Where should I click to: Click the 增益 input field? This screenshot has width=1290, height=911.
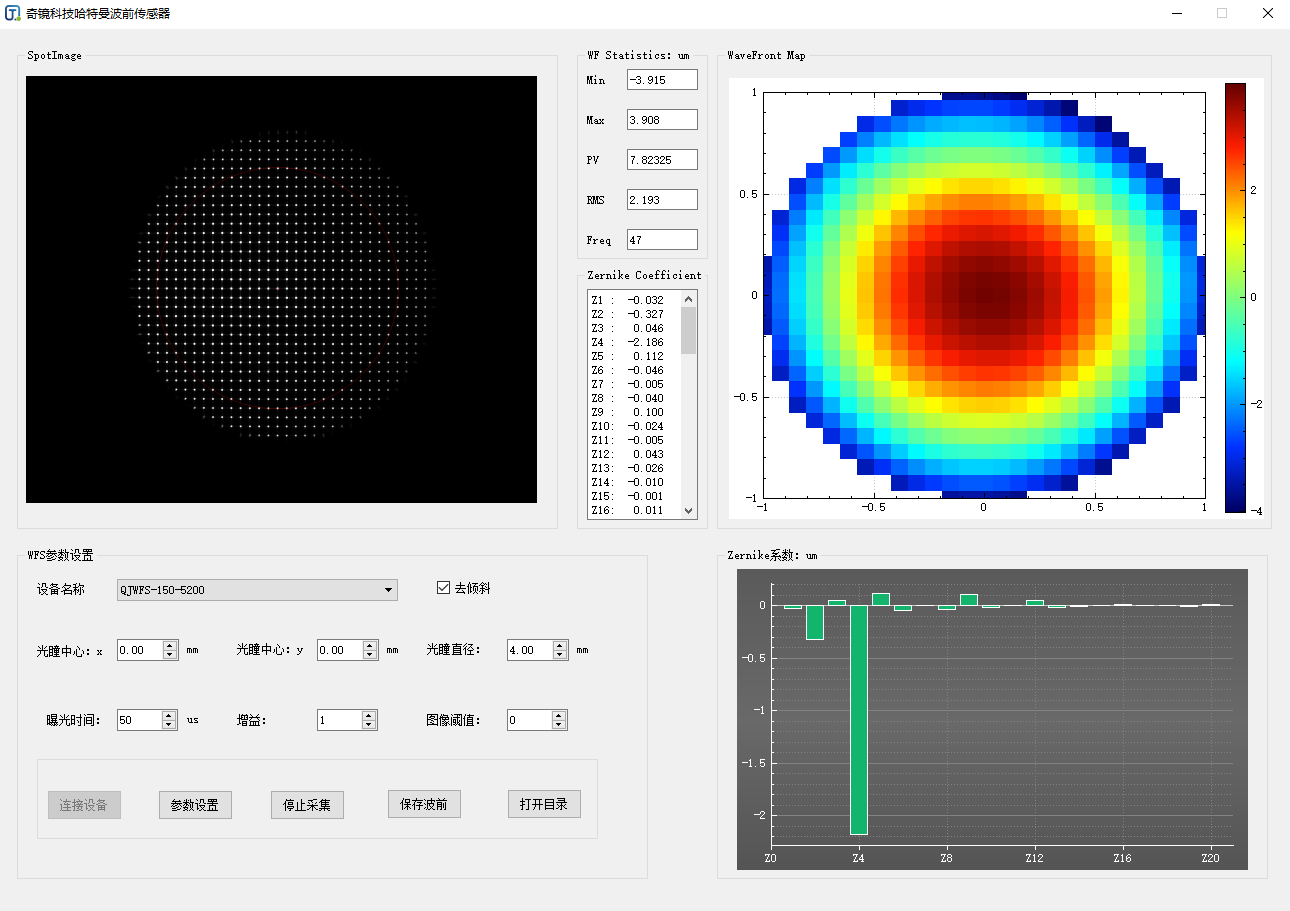[340, 720]
